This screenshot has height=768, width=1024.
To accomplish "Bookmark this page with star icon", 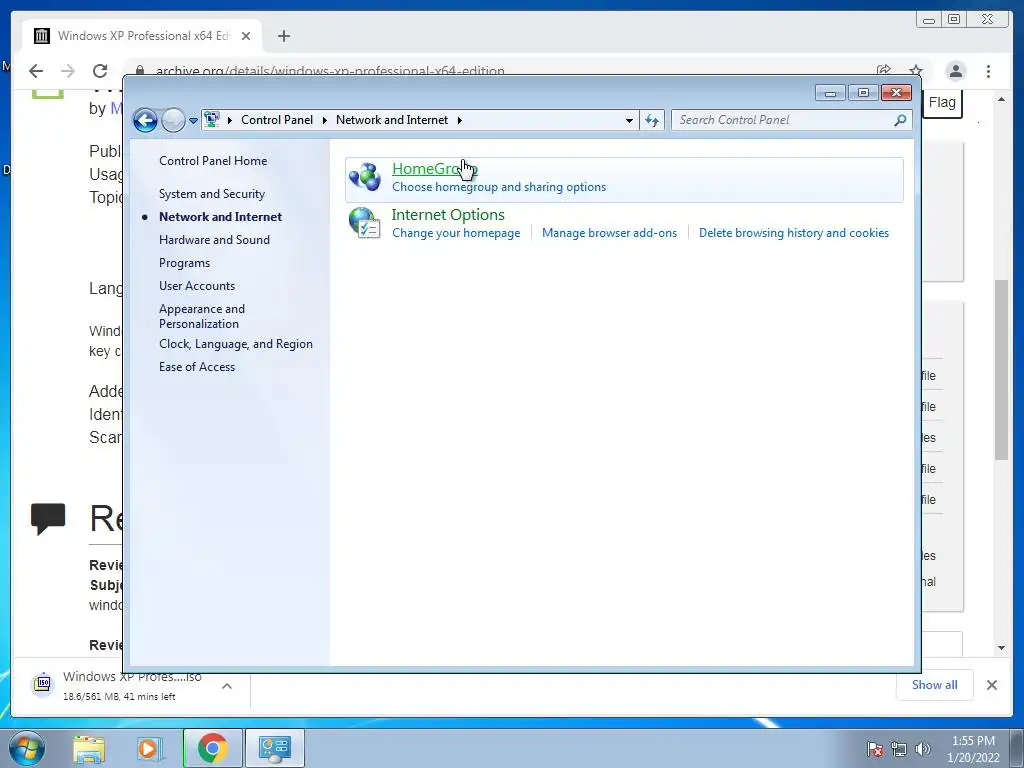I will tap(916, 70).
